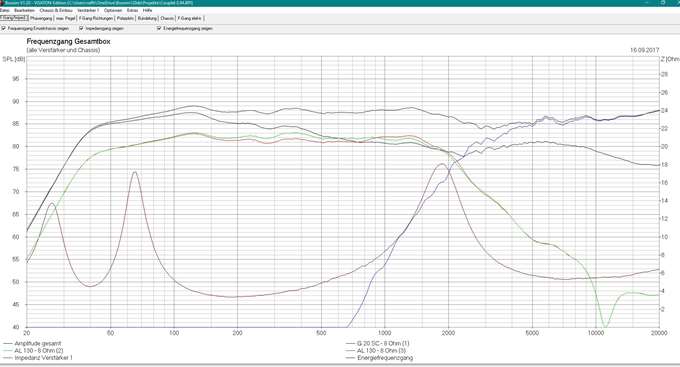Open the Hilfe menu

click(147, 10)
